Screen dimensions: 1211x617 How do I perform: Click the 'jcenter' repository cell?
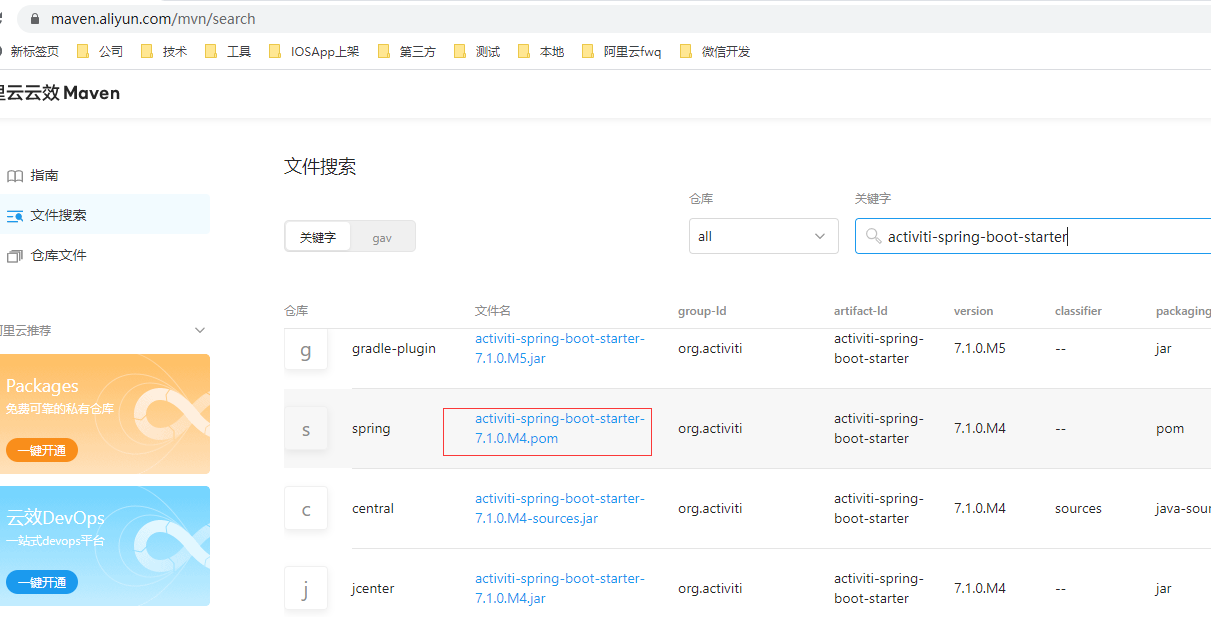pos(373,589)
